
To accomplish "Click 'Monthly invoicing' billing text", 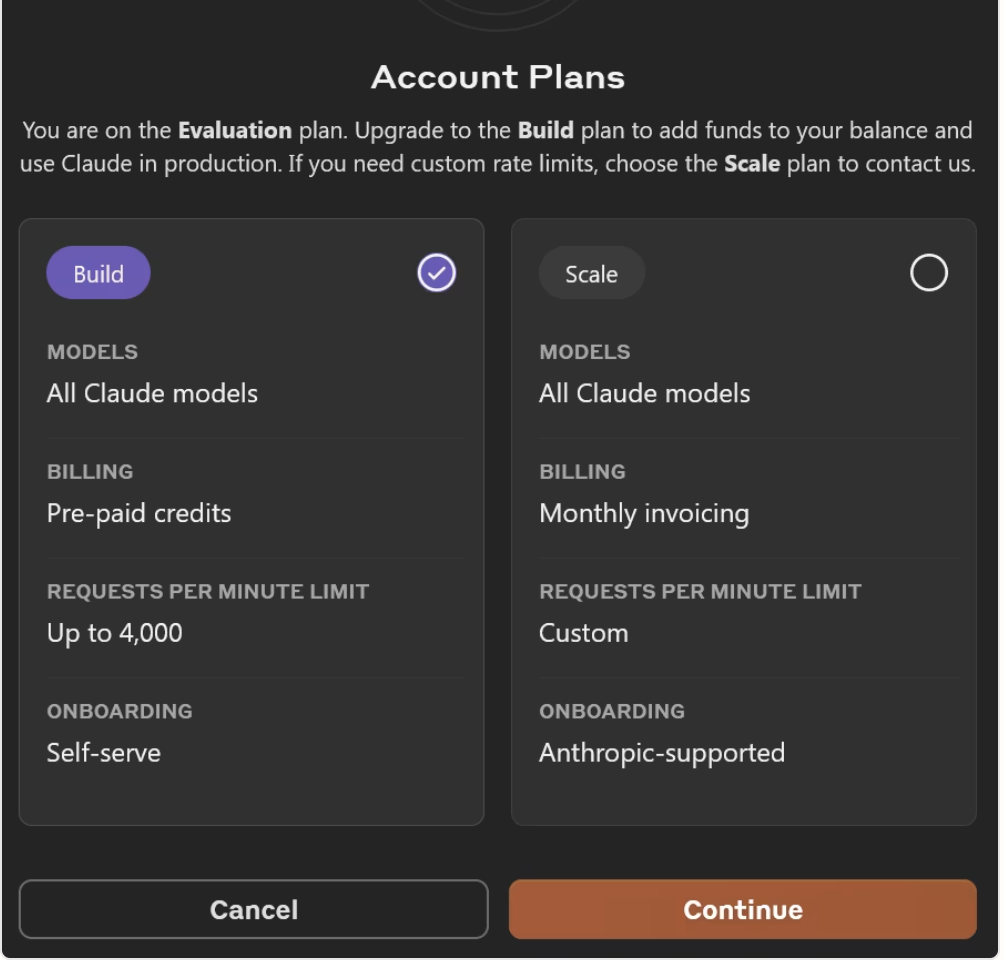I will coord(646,513).
